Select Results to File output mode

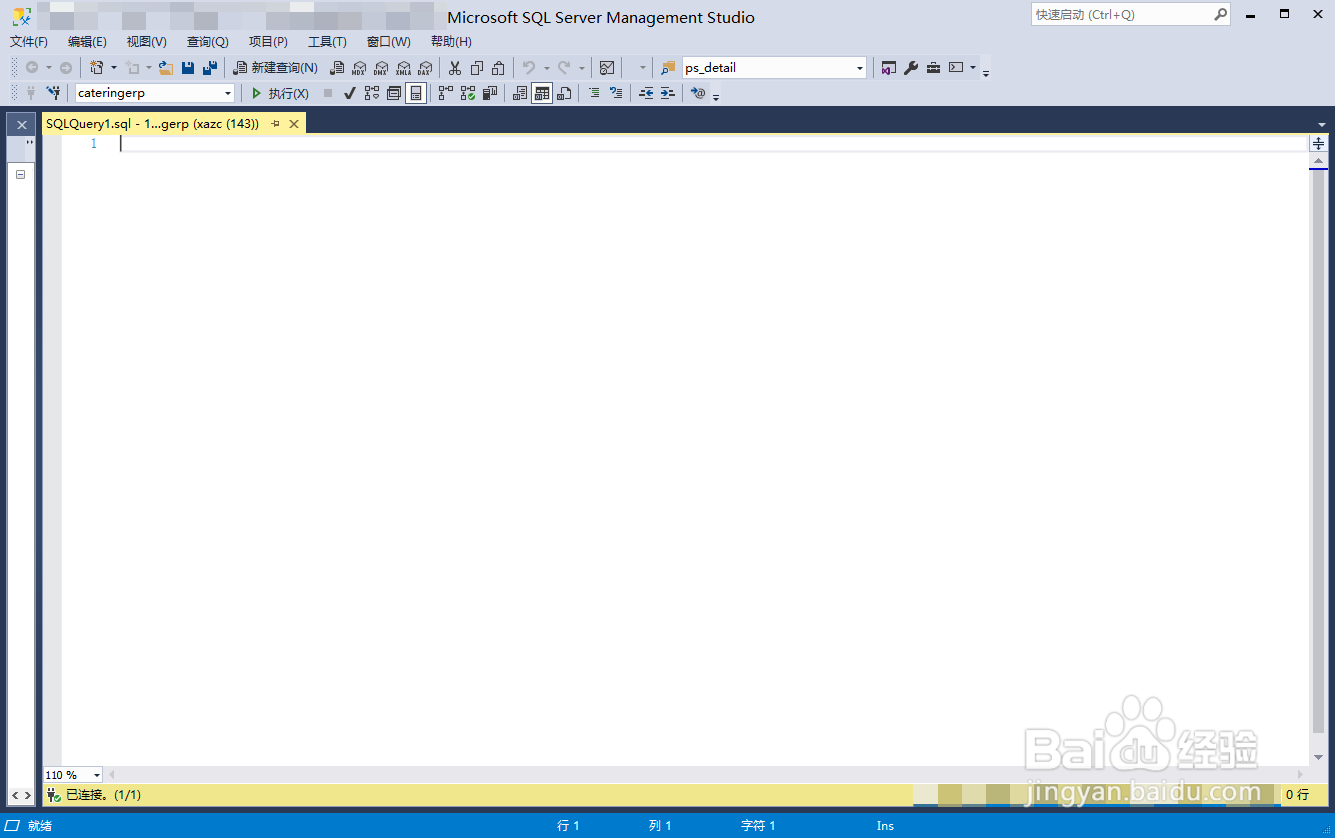564,93
